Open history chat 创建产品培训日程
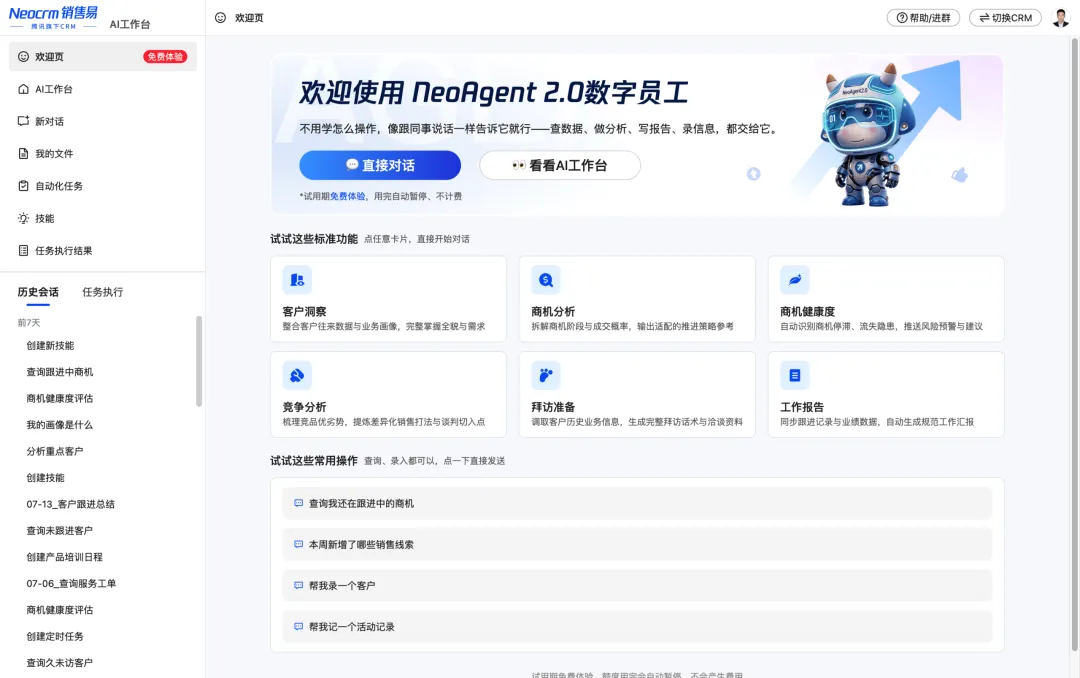Image resolution: width=1080 pixels, height=678 pixels. click(x=64, y=557)
